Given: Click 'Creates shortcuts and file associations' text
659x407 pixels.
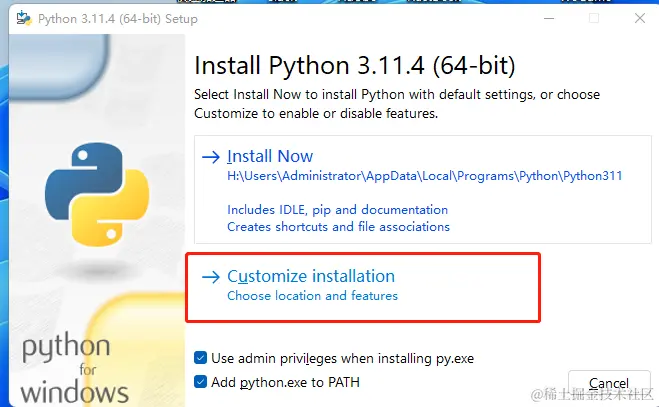Looking at the screenshot, I should (338, 227).
